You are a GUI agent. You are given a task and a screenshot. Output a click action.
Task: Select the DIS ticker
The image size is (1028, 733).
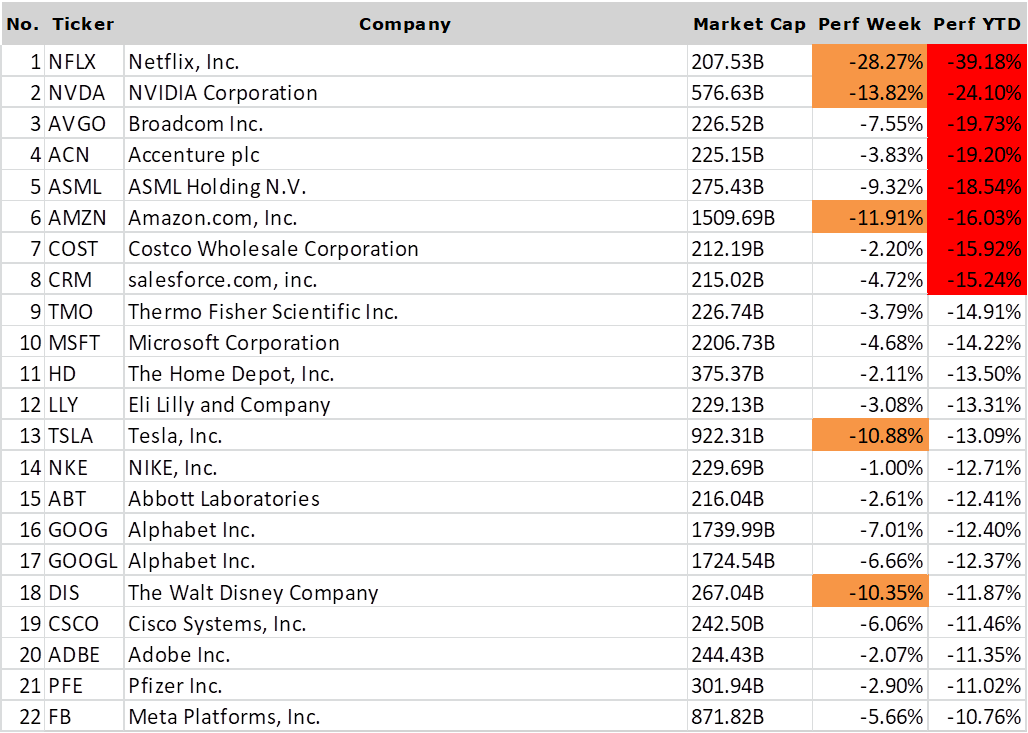click(x=64, y=593)
